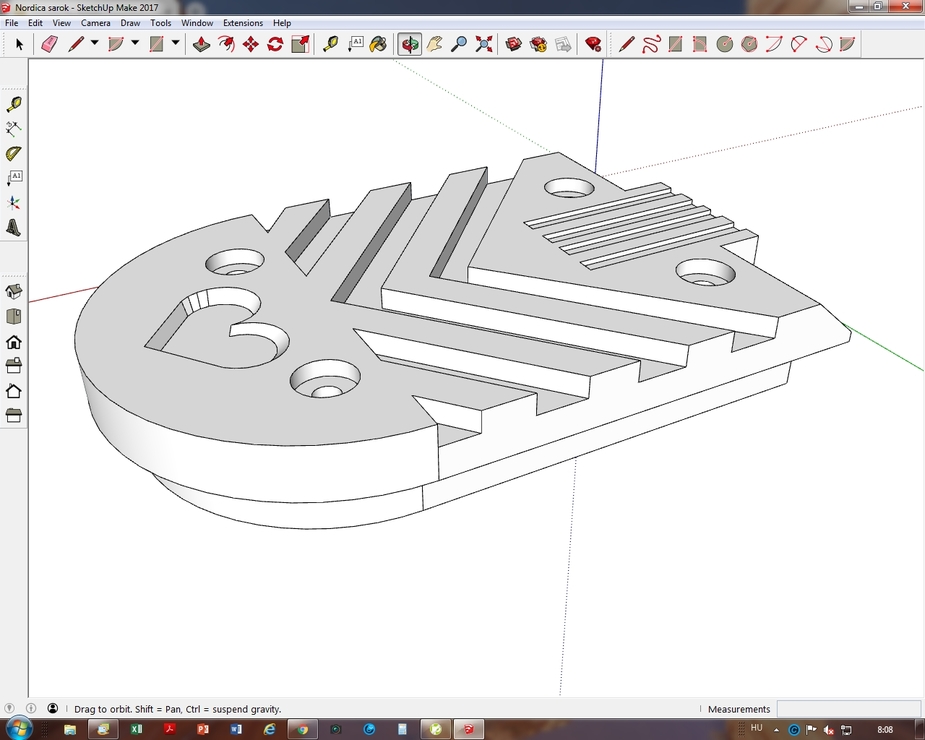Image resolution: width=925 pixels, height=740 pixels.
Task: Select the Protractor tool in left toolbar
Action: [14, 154]
